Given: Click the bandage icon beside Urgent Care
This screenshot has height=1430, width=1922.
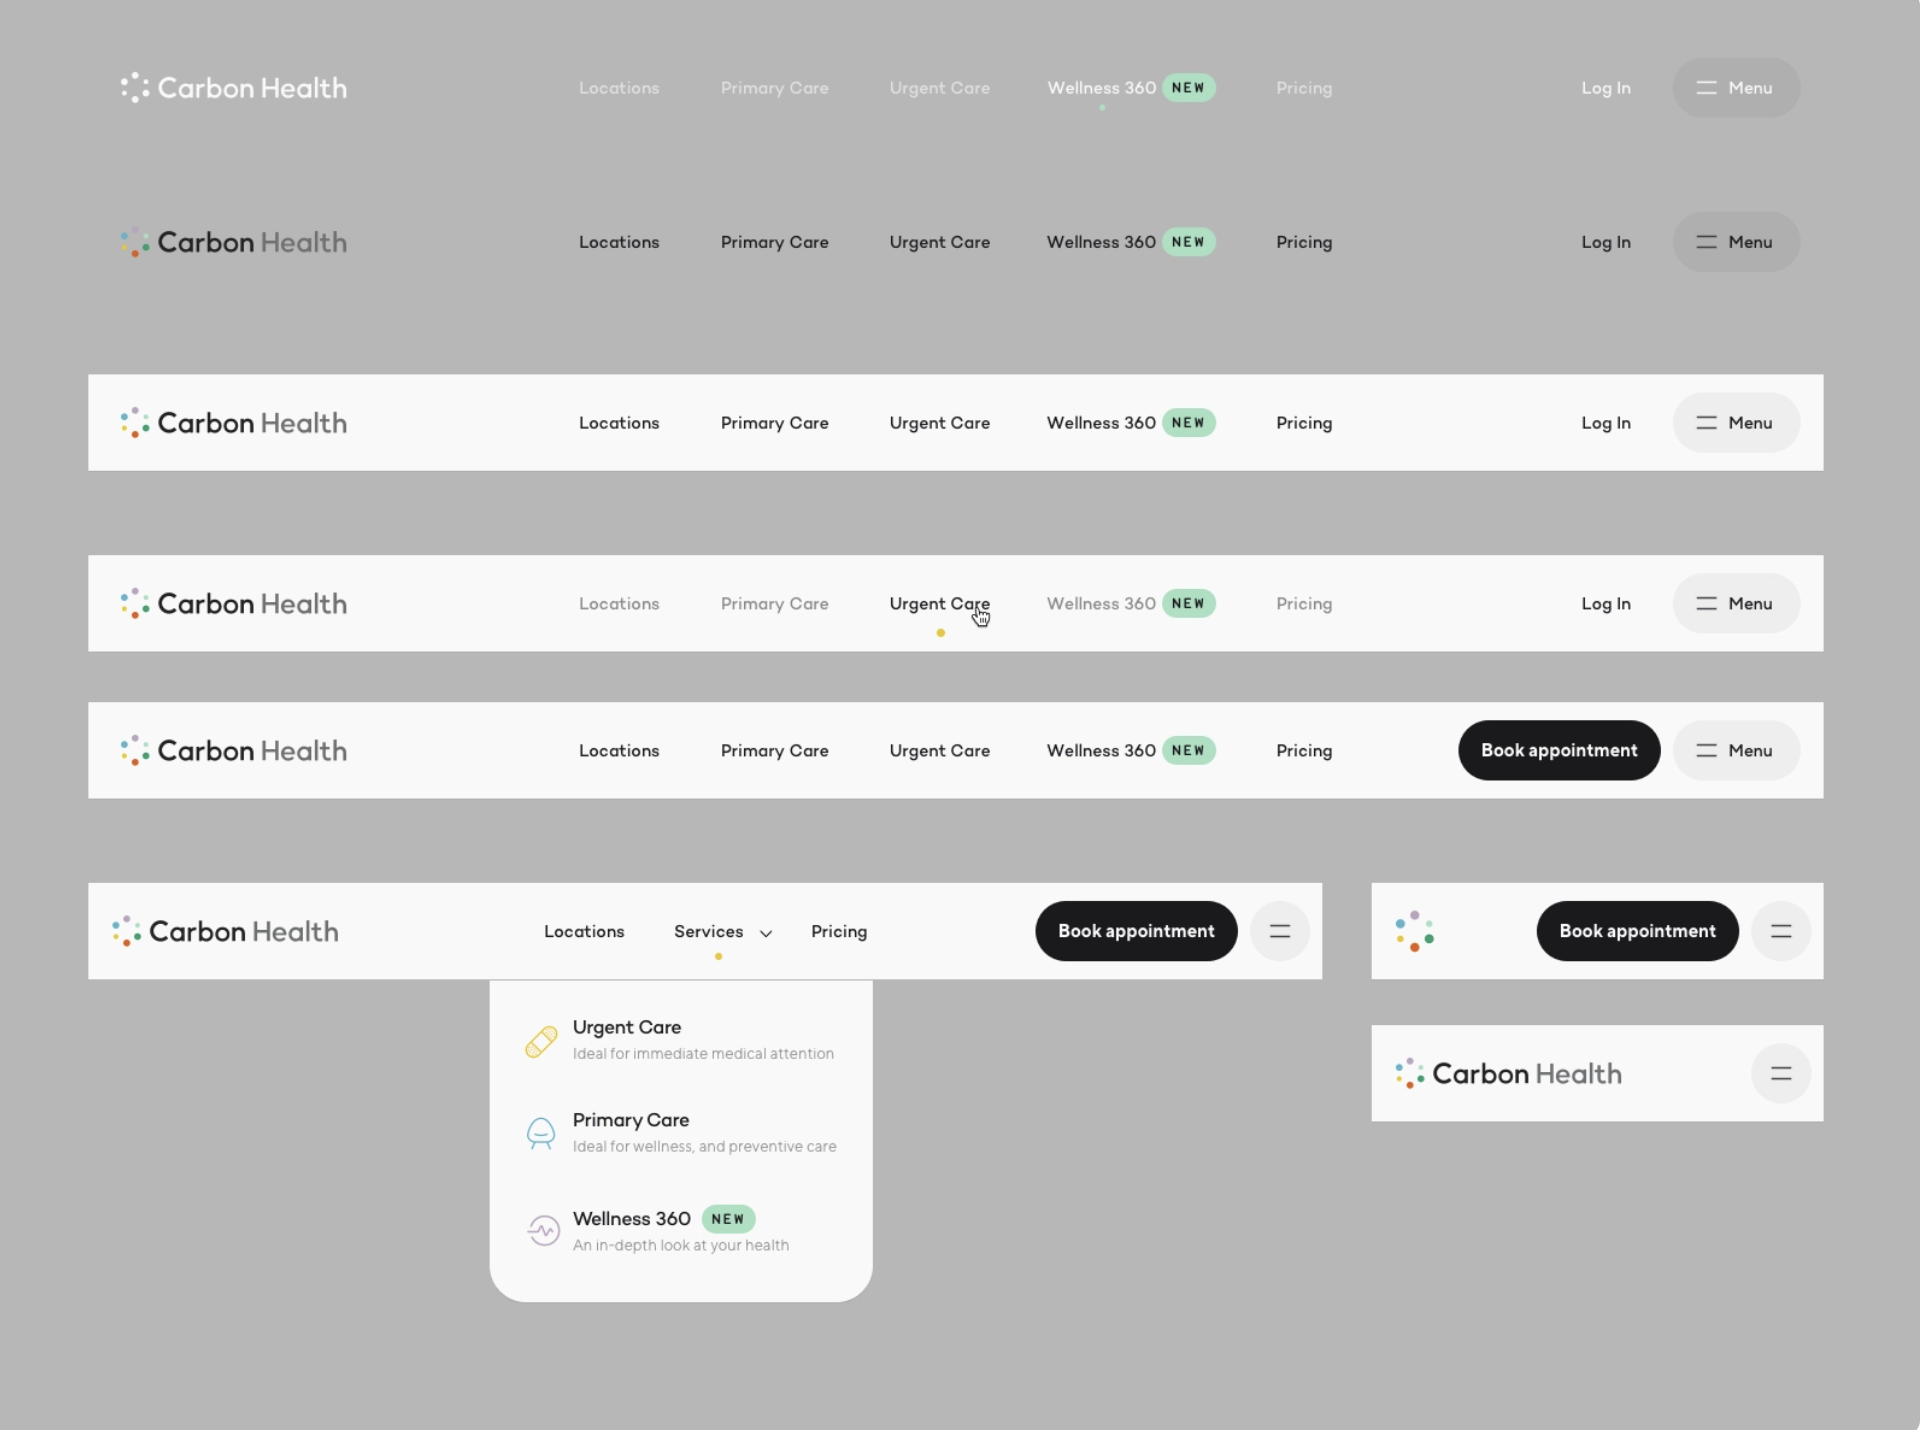Looking at the screenshot, I should pyautogui.click(x=541, y=1042).
